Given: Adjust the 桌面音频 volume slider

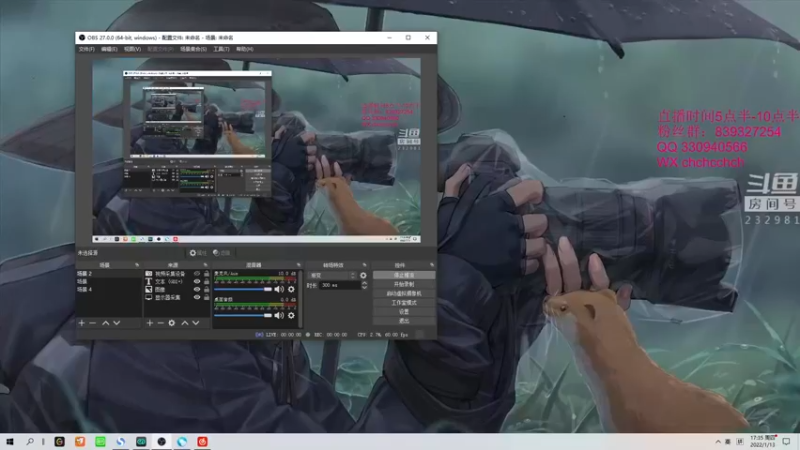Looking at the screenshot, I should coord(243,315).
